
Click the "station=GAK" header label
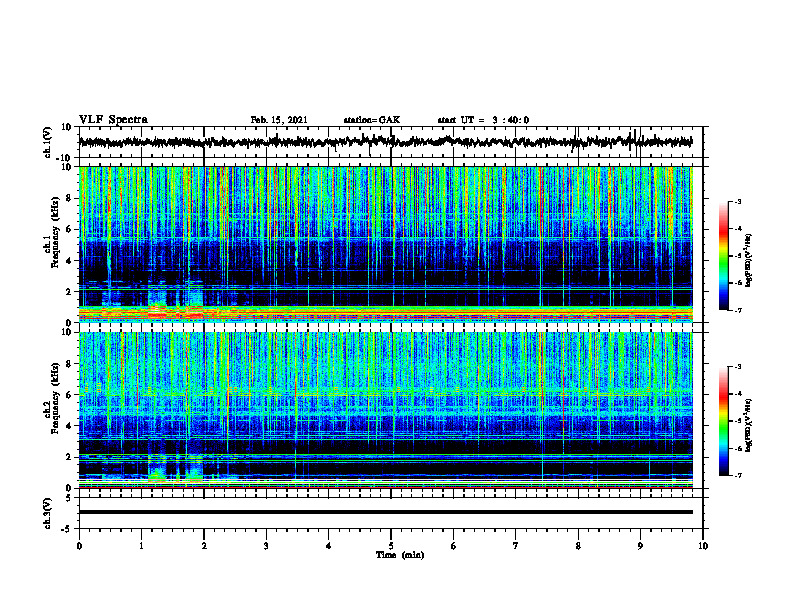click(x=372, y=120)
